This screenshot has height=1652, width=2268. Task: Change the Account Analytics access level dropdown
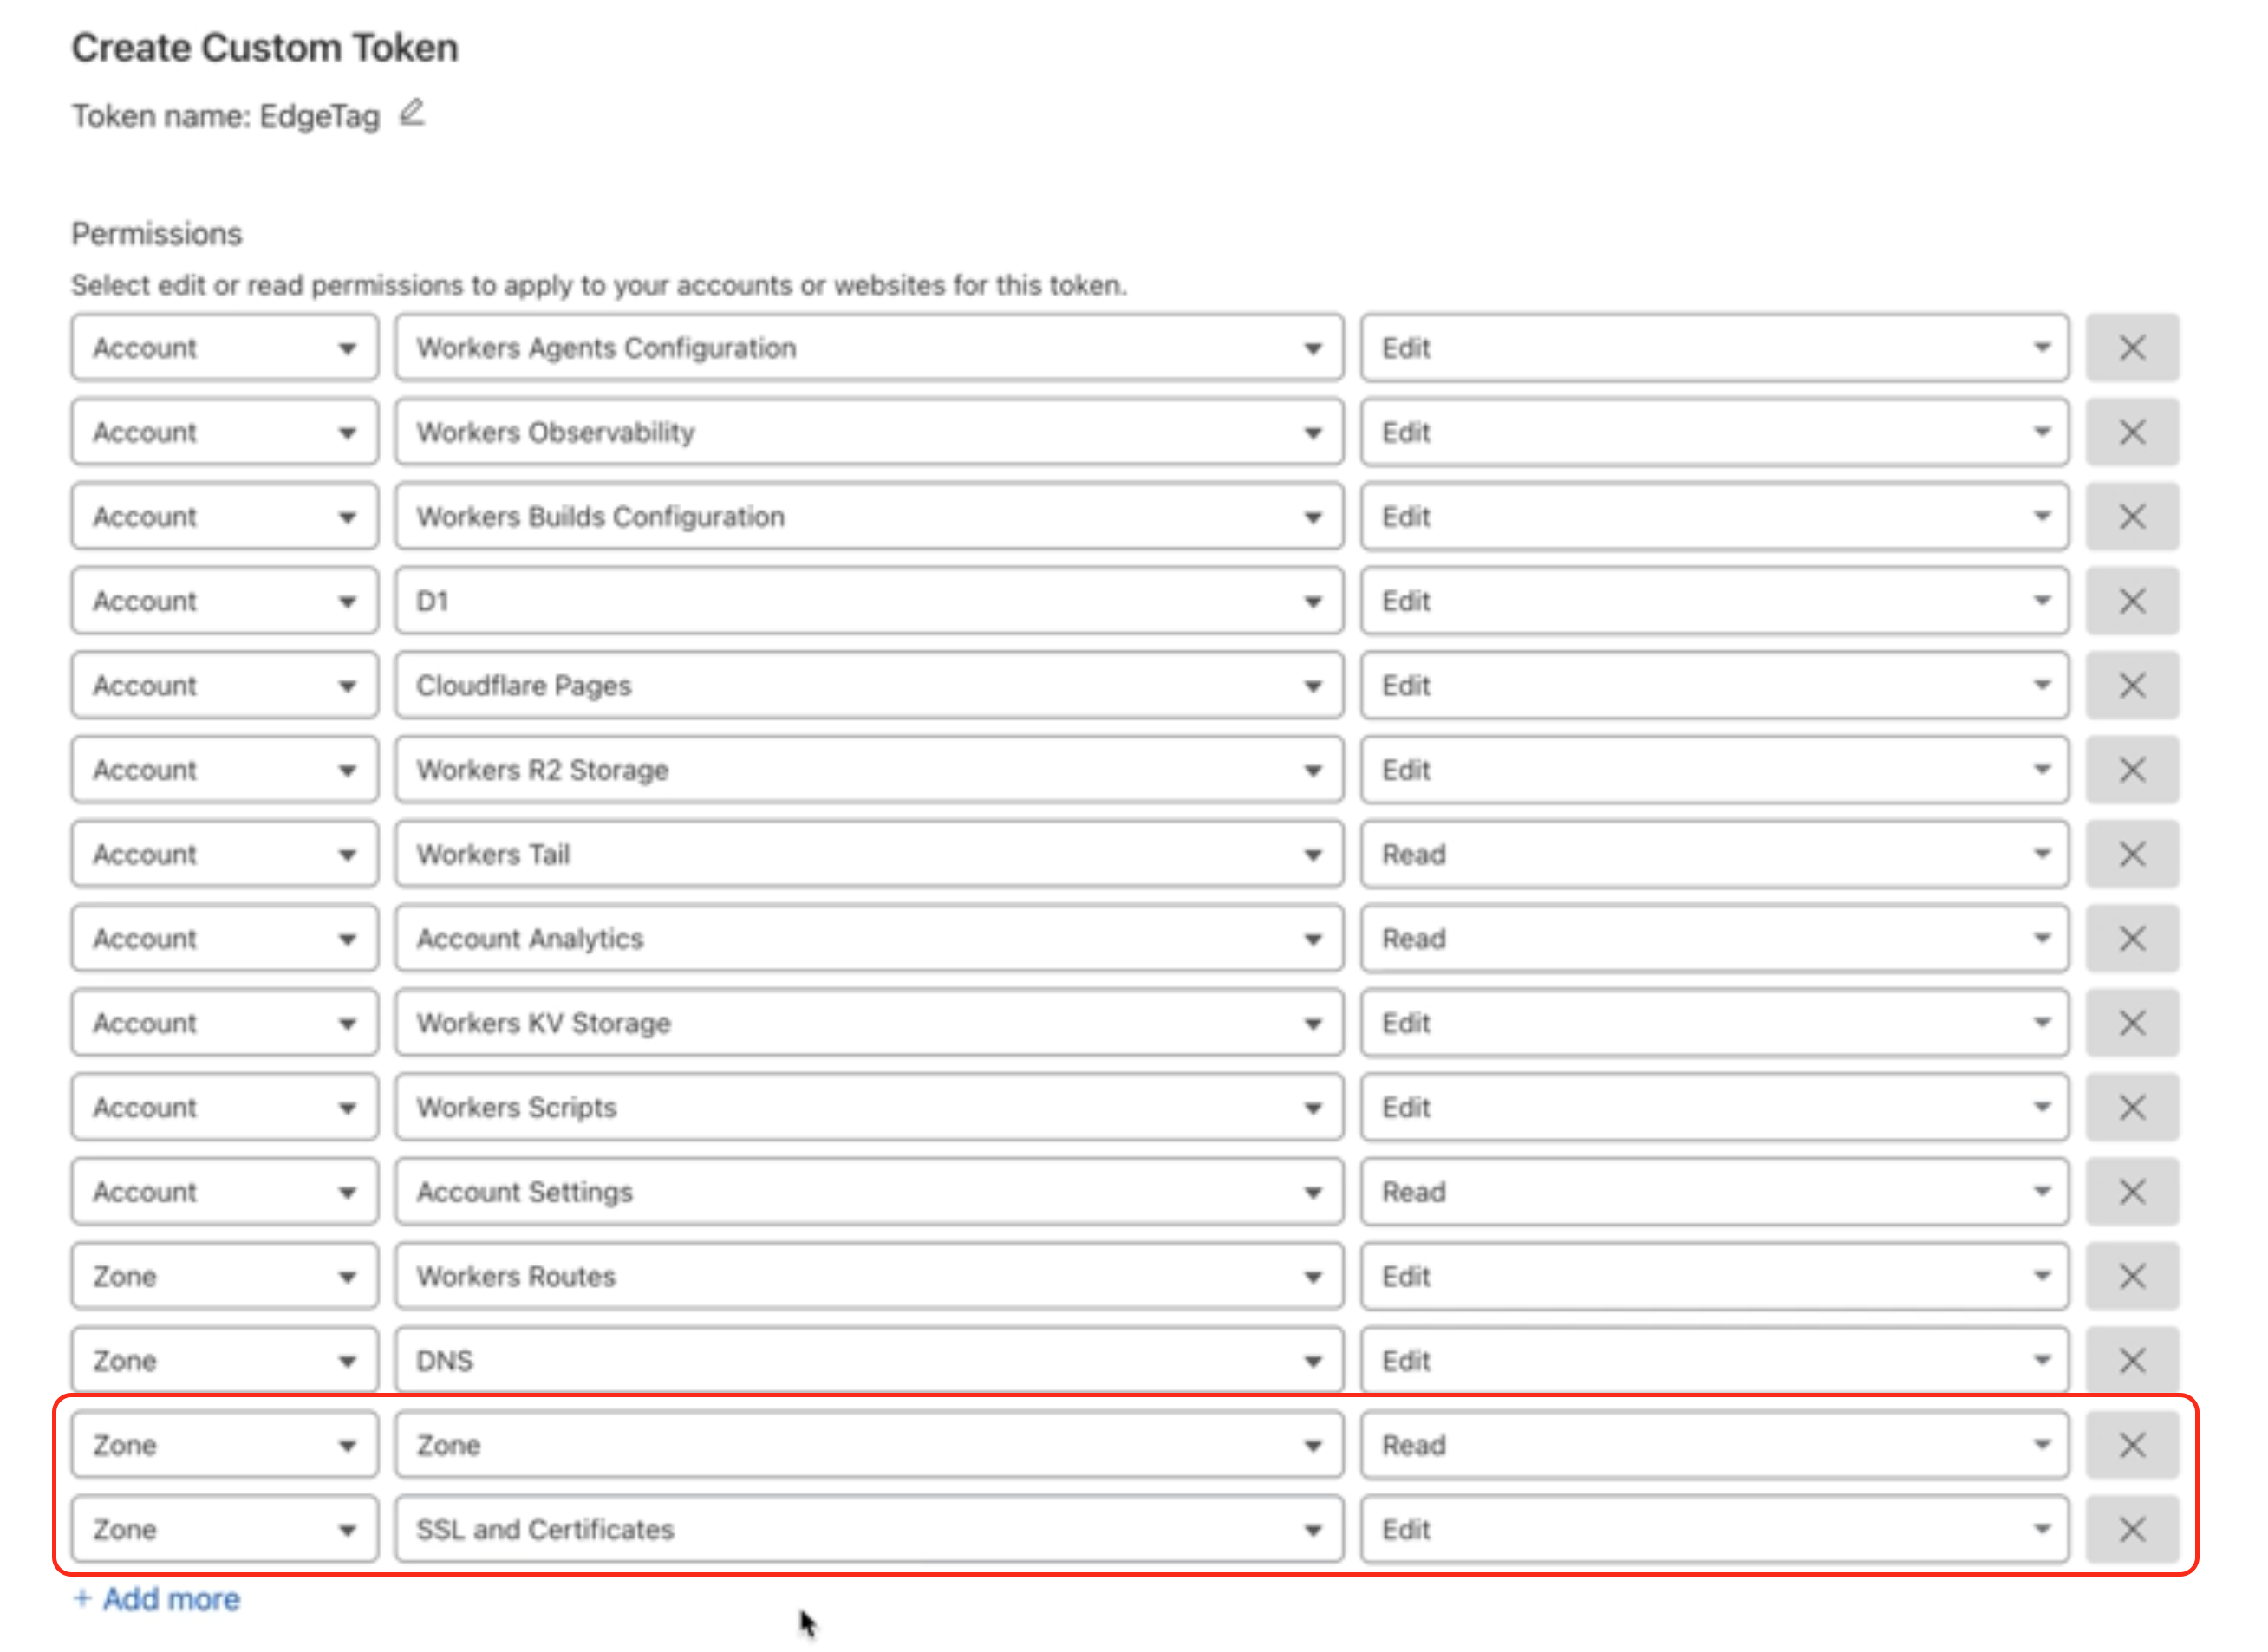[x=1713, y=939]
